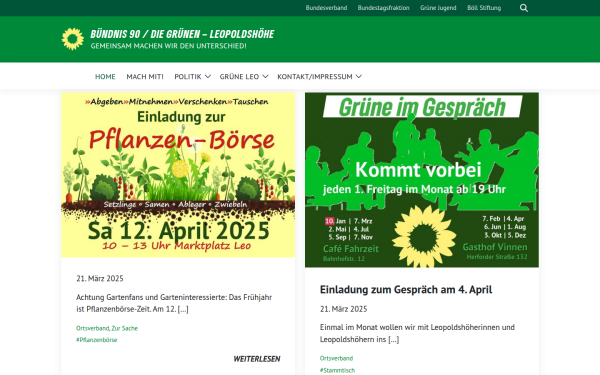Visit the Grüne Jugend link
The image size is (600, 375).
[x=438, y=8]
